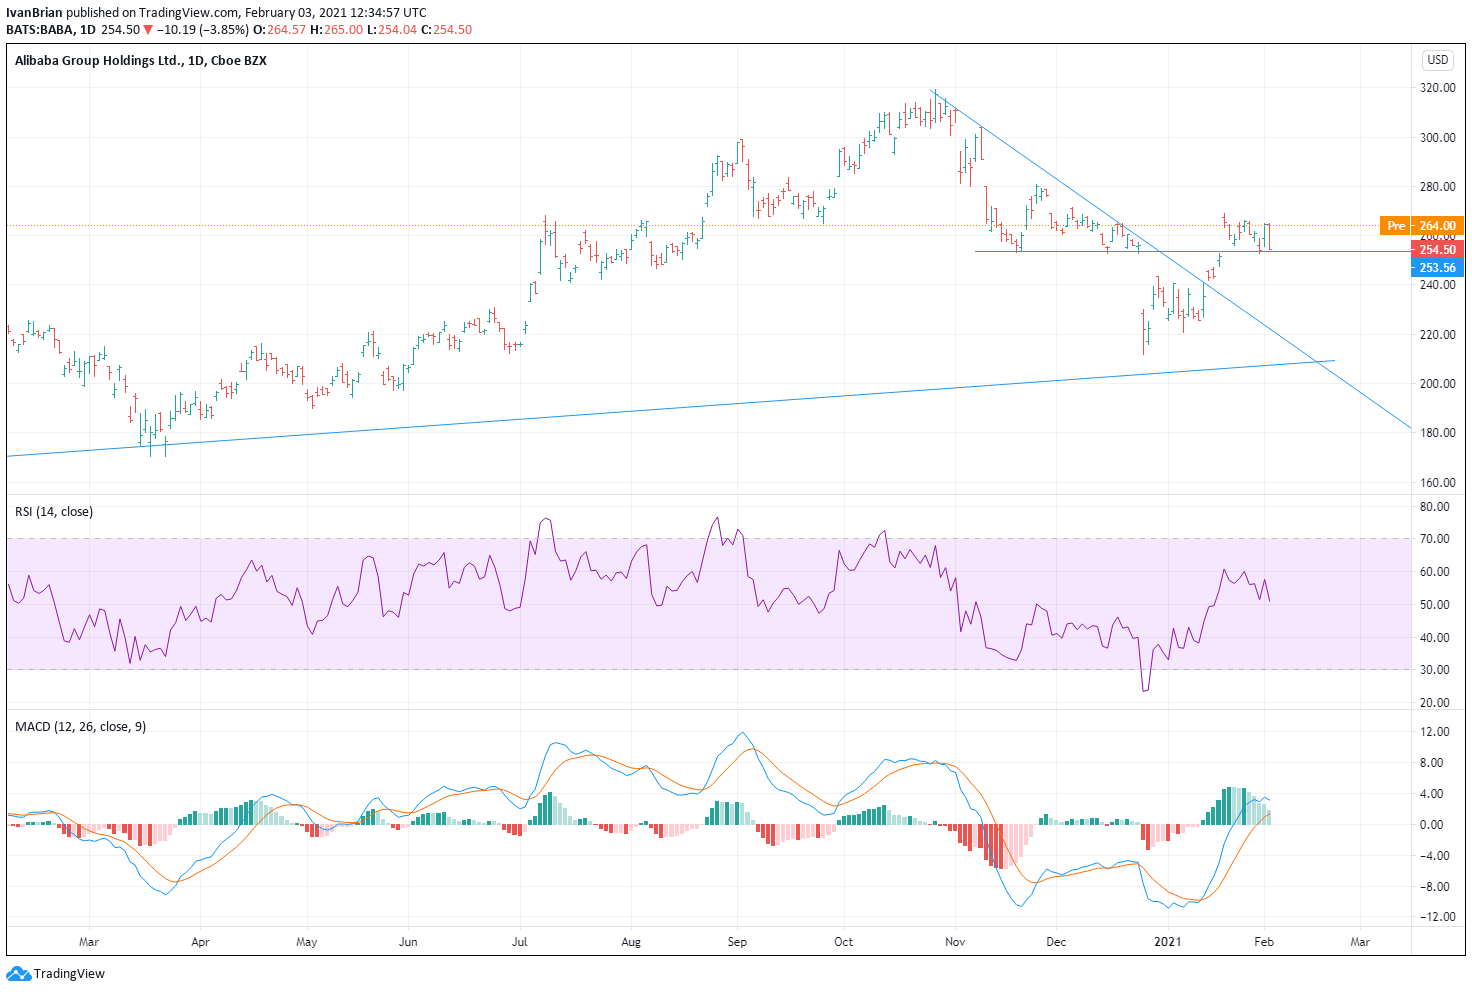Image resolution: width=1472 pixels, height=992 pixels.
Task: Click the Alibaba Group Holdings Ltd. chart title
Action: [x=141, y=60]
